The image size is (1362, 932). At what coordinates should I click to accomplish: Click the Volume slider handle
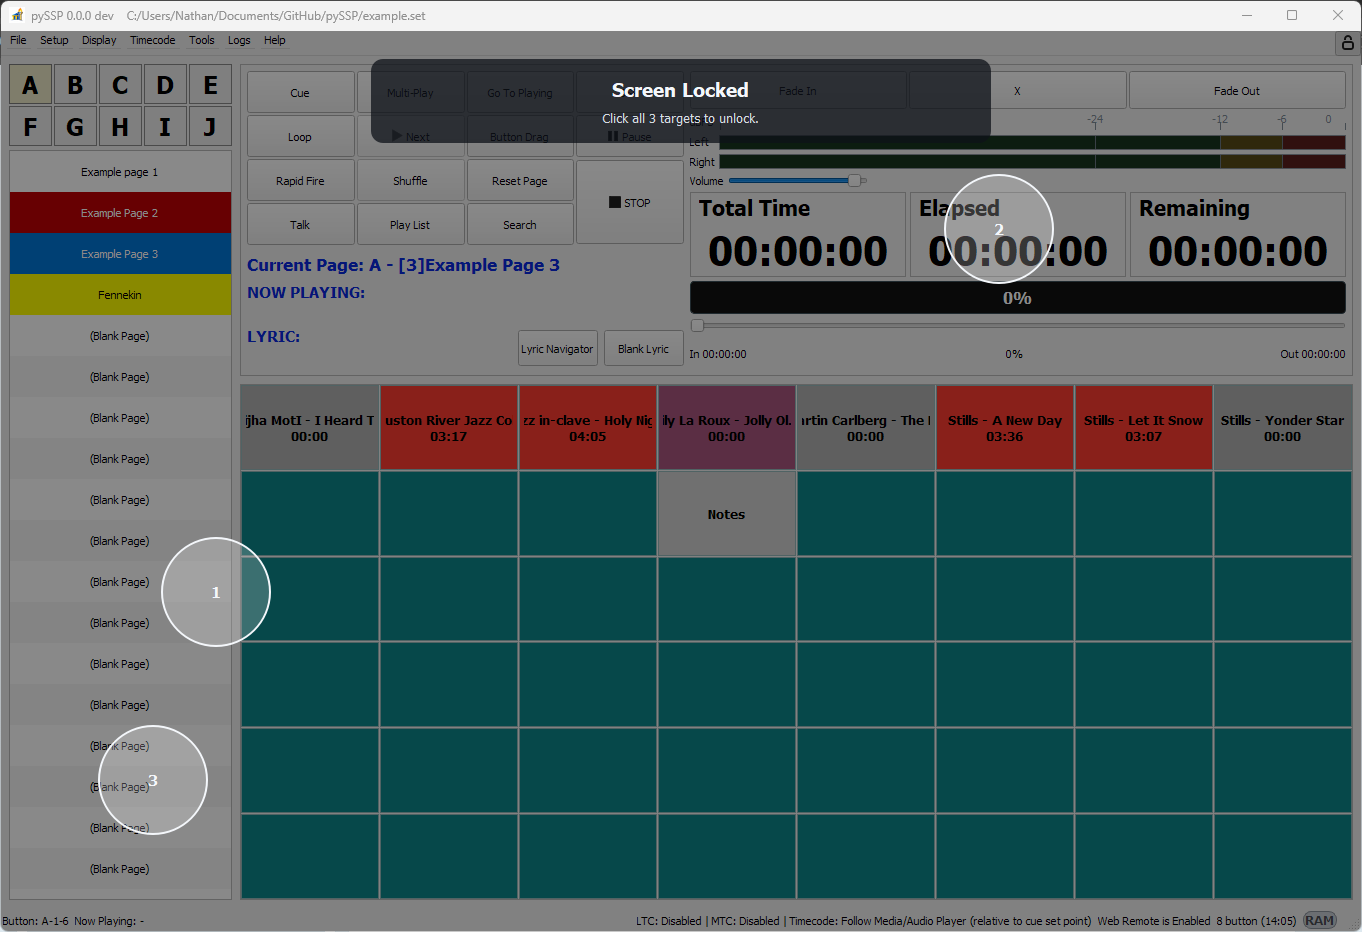tap(855, 180)
